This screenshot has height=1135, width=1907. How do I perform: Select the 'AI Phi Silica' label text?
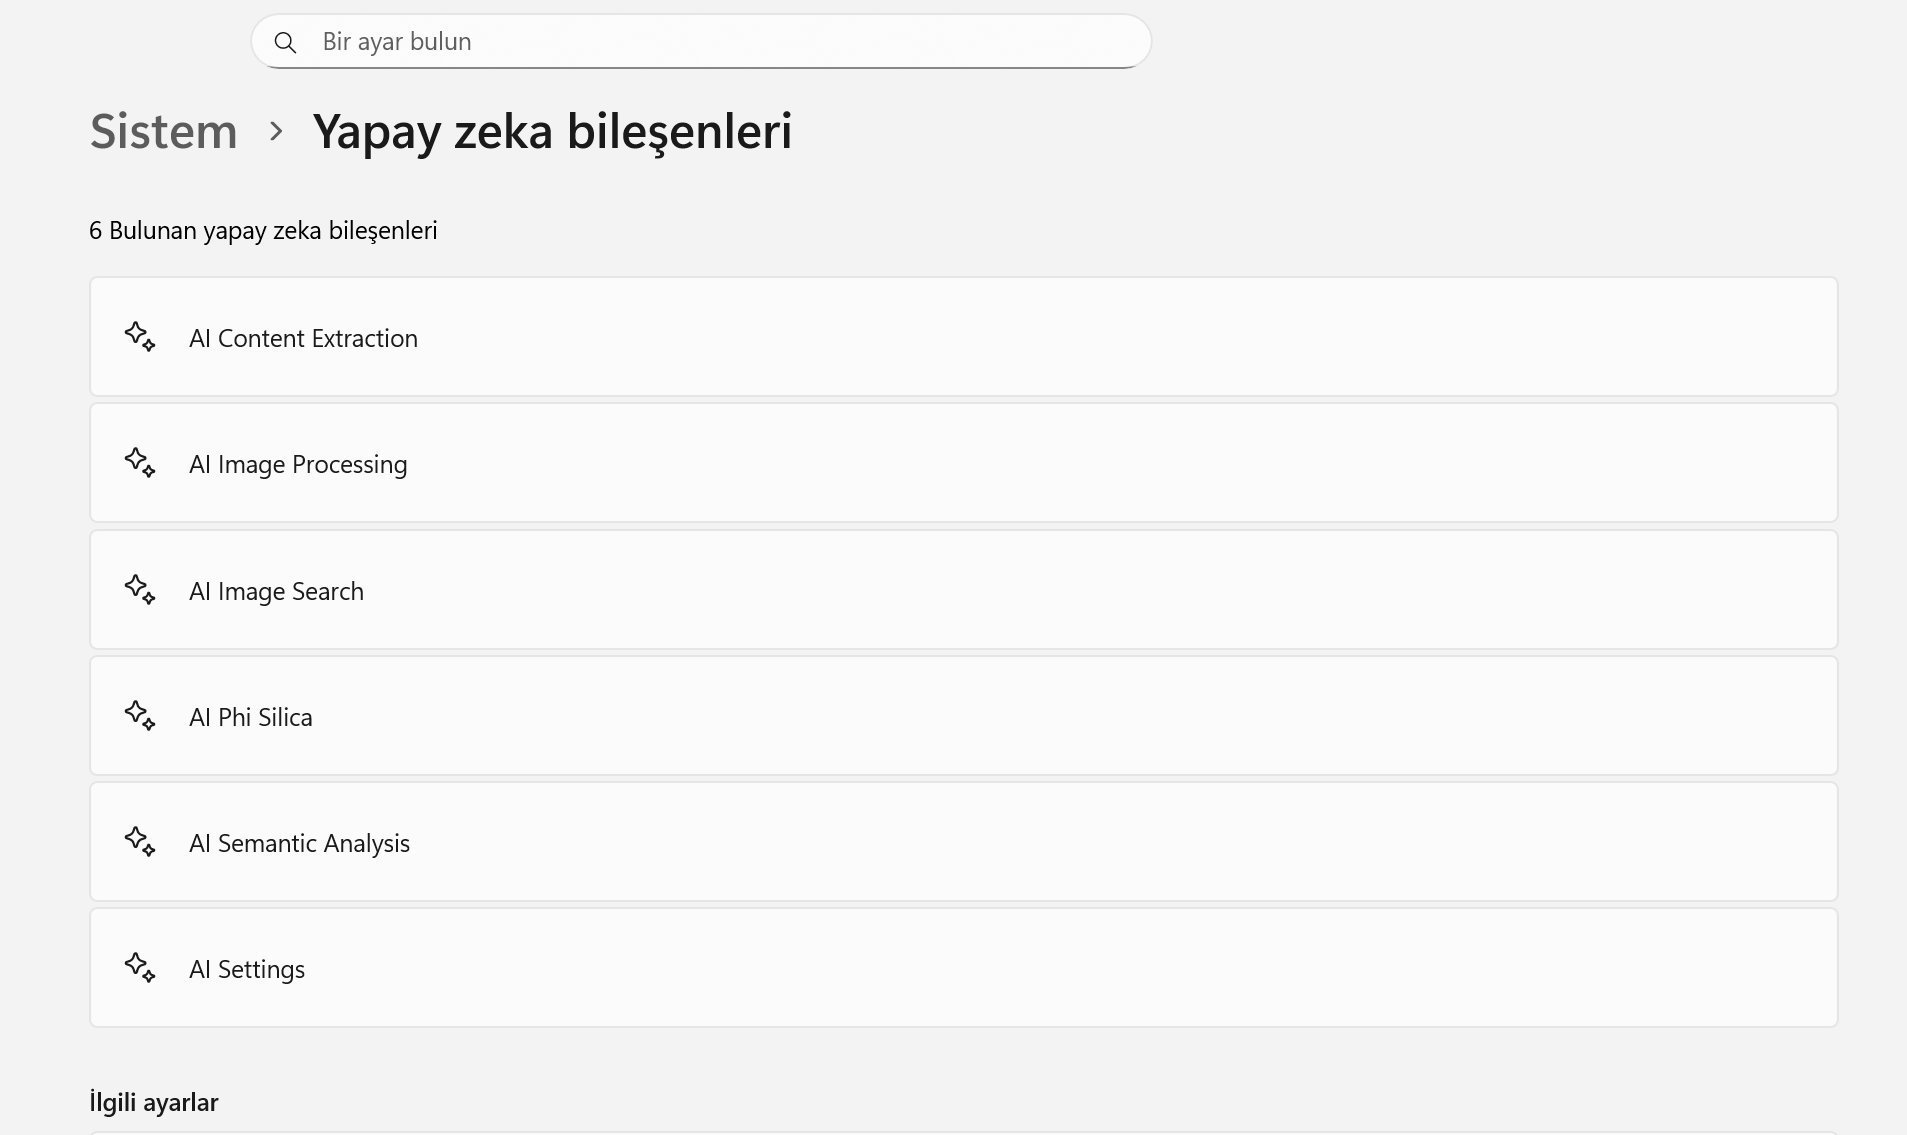pyautogui.click(x=250, y=717)
